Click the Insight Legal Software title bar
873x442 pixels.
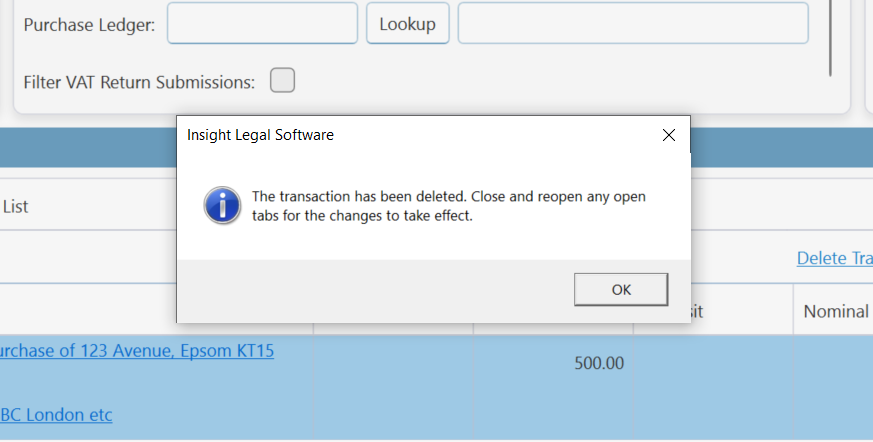click(418, 135)
